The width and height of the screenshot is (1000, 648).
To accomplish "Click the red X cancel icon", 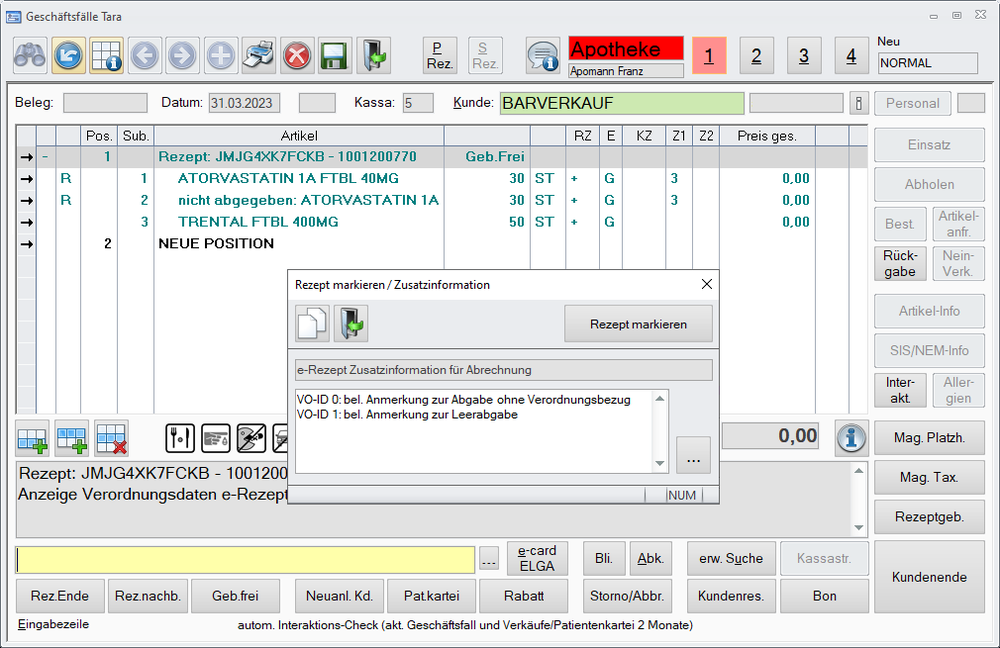I will click(x=297, y=55).
